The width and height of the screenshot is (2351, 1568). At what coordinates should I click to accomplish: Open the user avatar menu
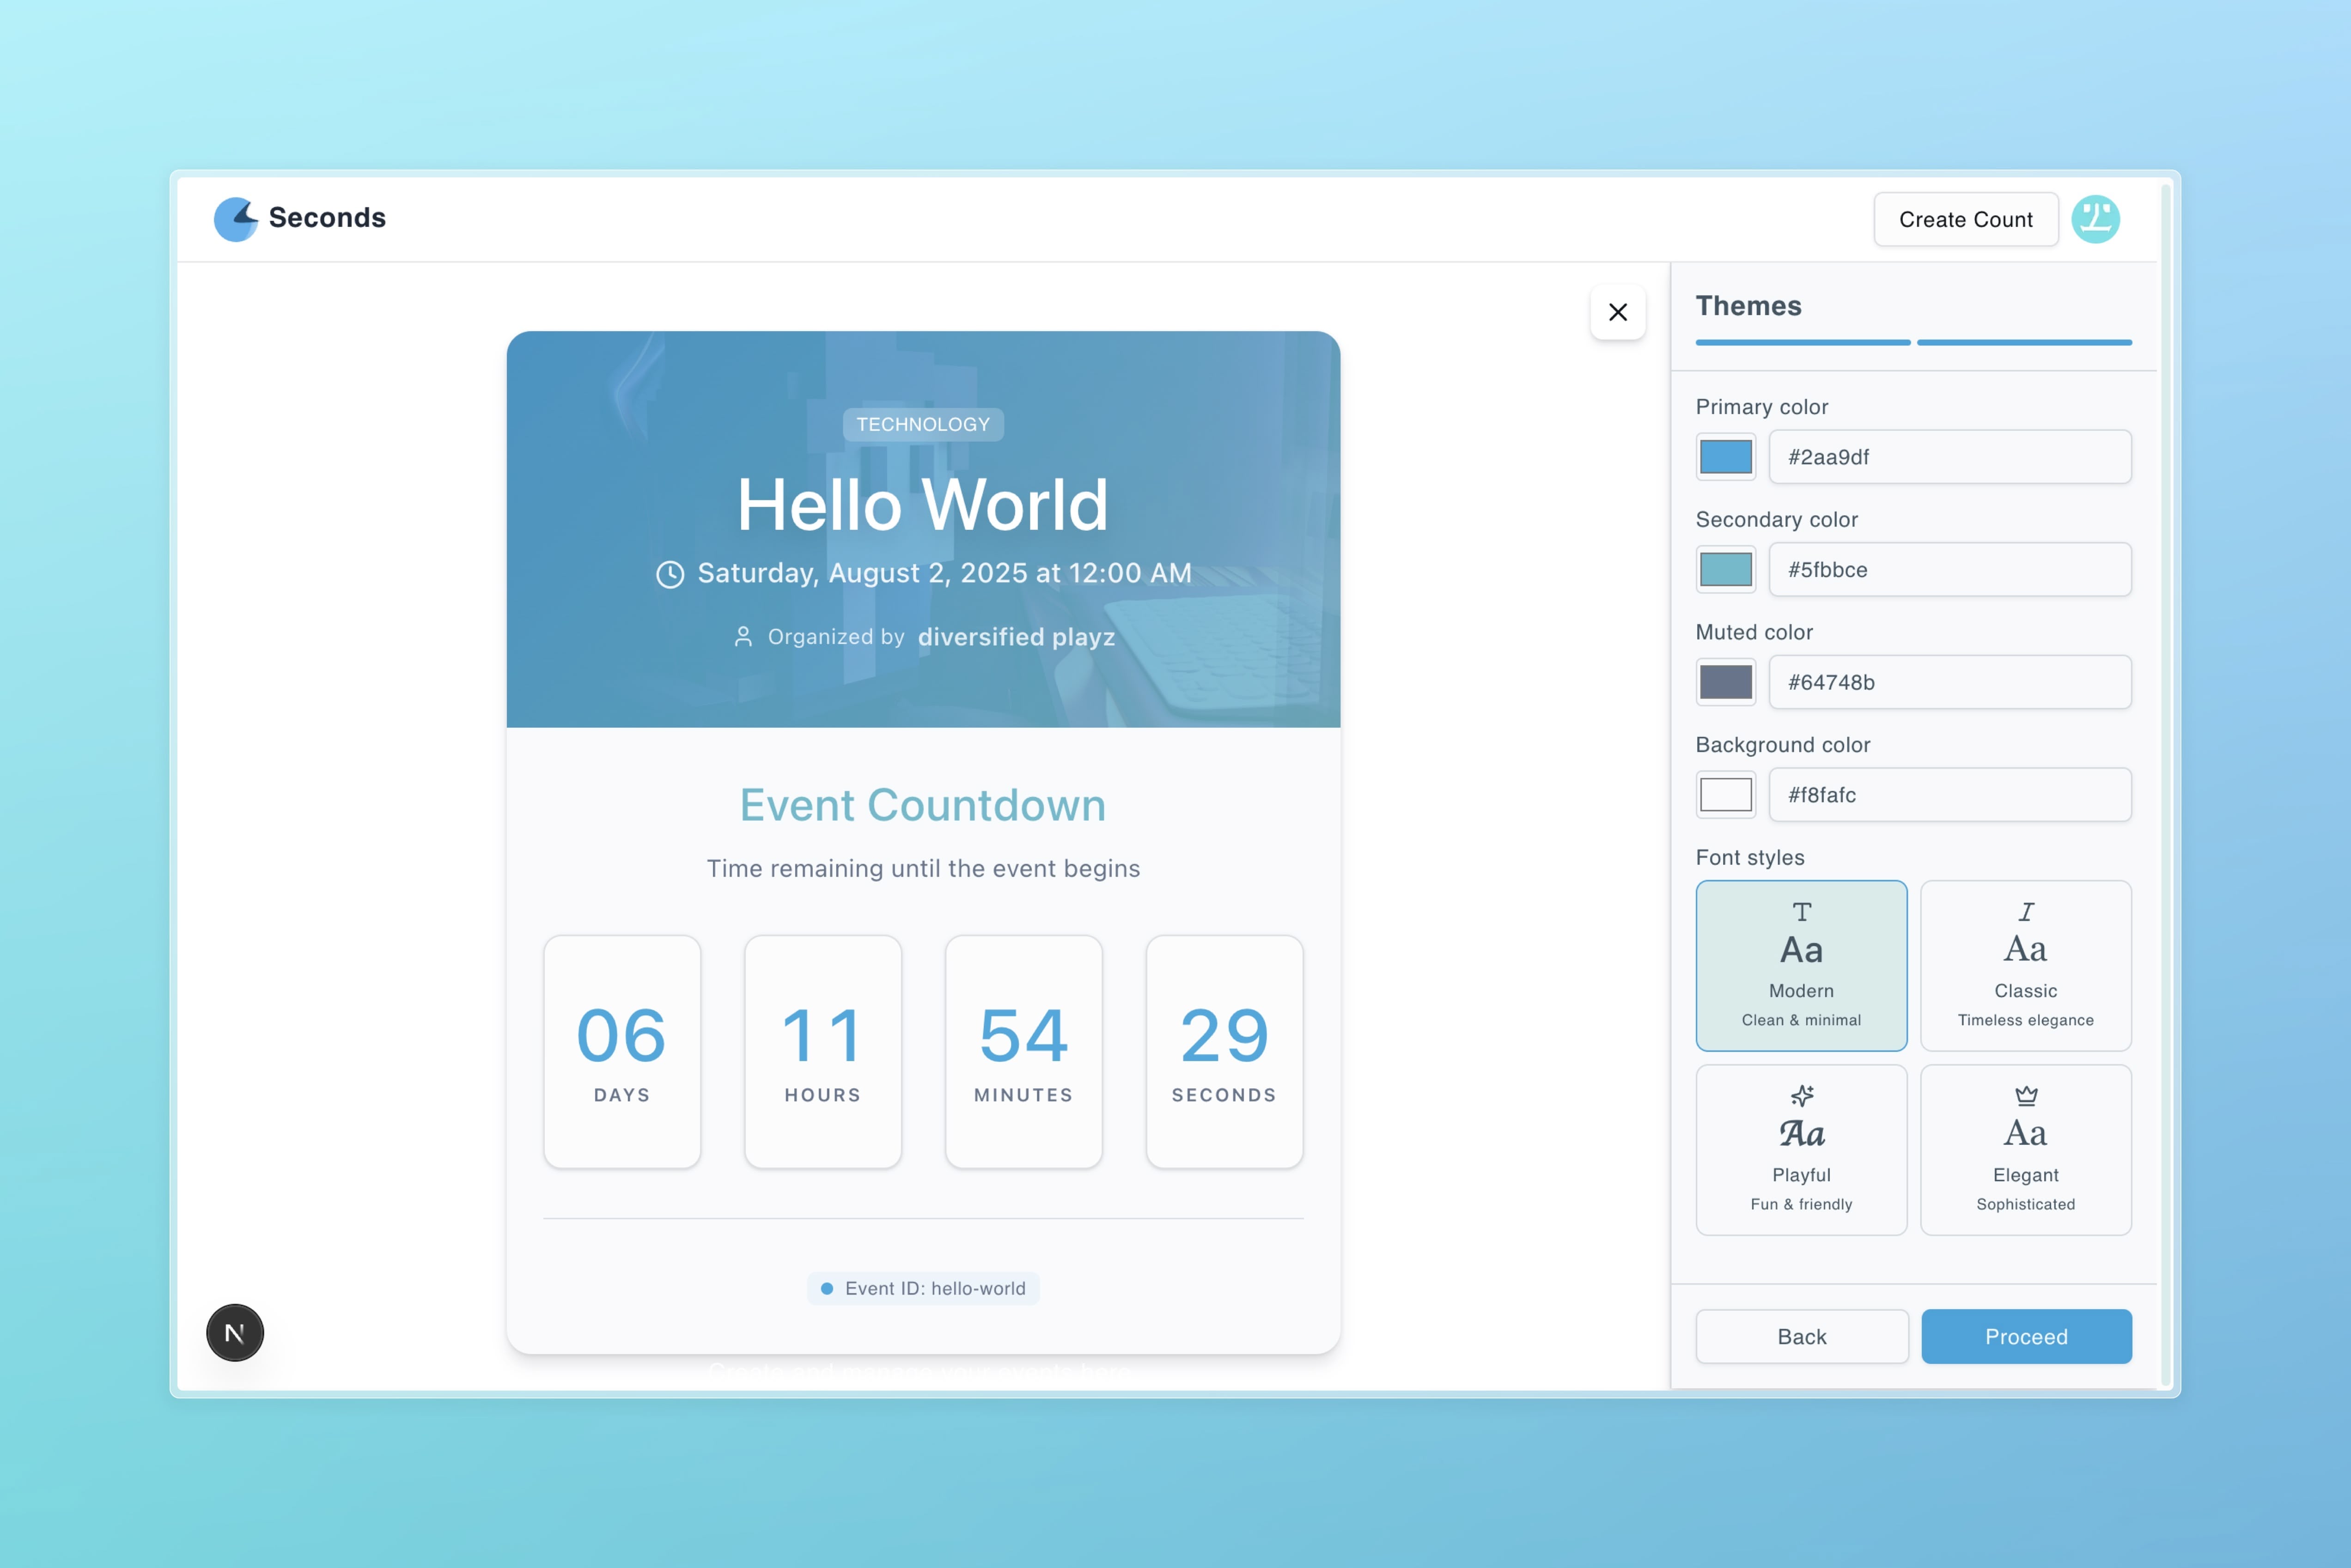[2095, 219]
